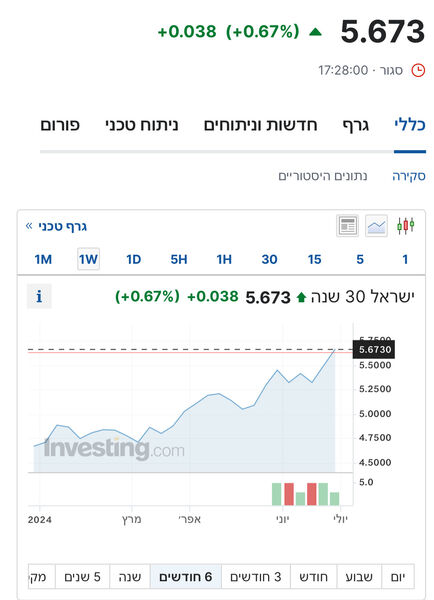
Task: Go to the פורום tab
Action: coord(60,125)
